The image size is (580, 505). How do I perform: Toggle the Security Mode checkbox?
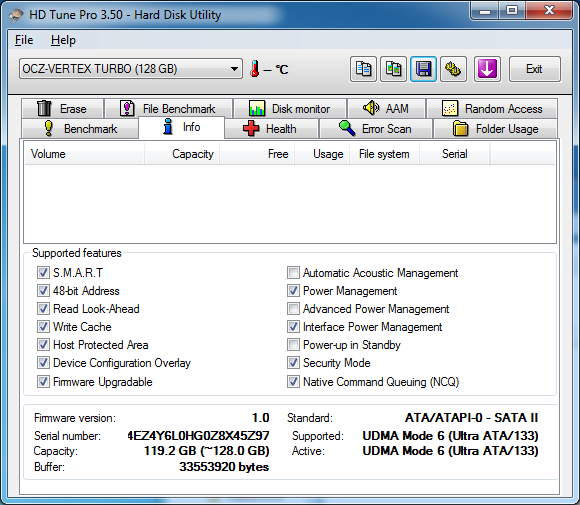point(293,363)
